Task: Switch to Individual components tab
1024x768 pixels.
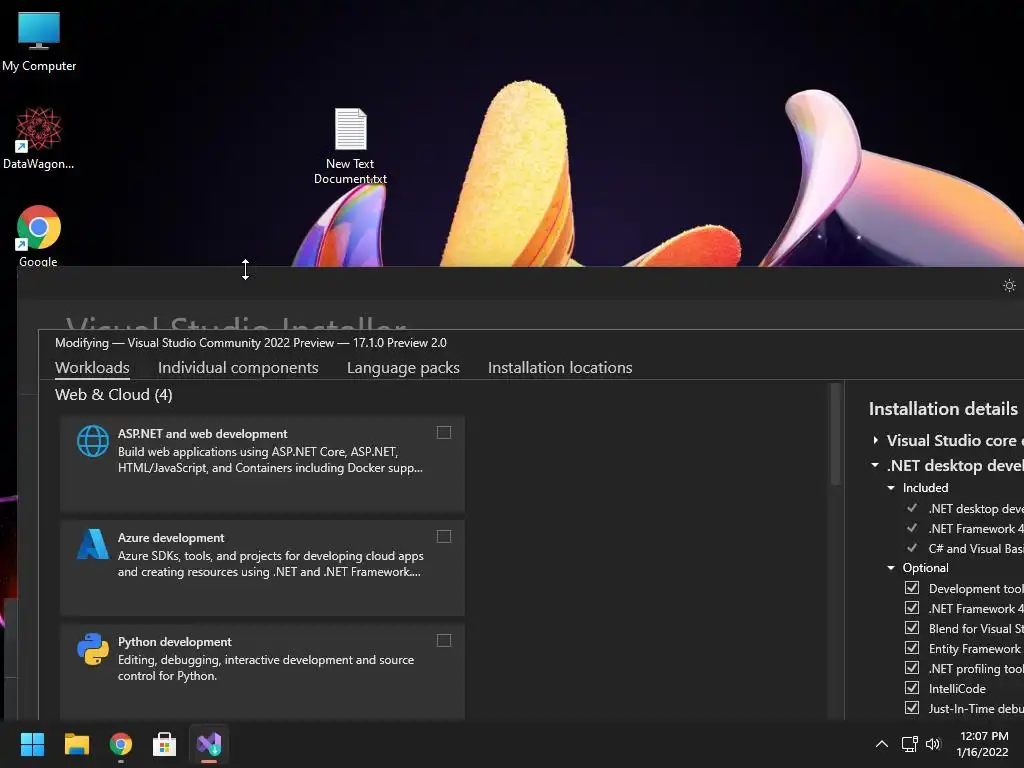Action: pos(238,368)
